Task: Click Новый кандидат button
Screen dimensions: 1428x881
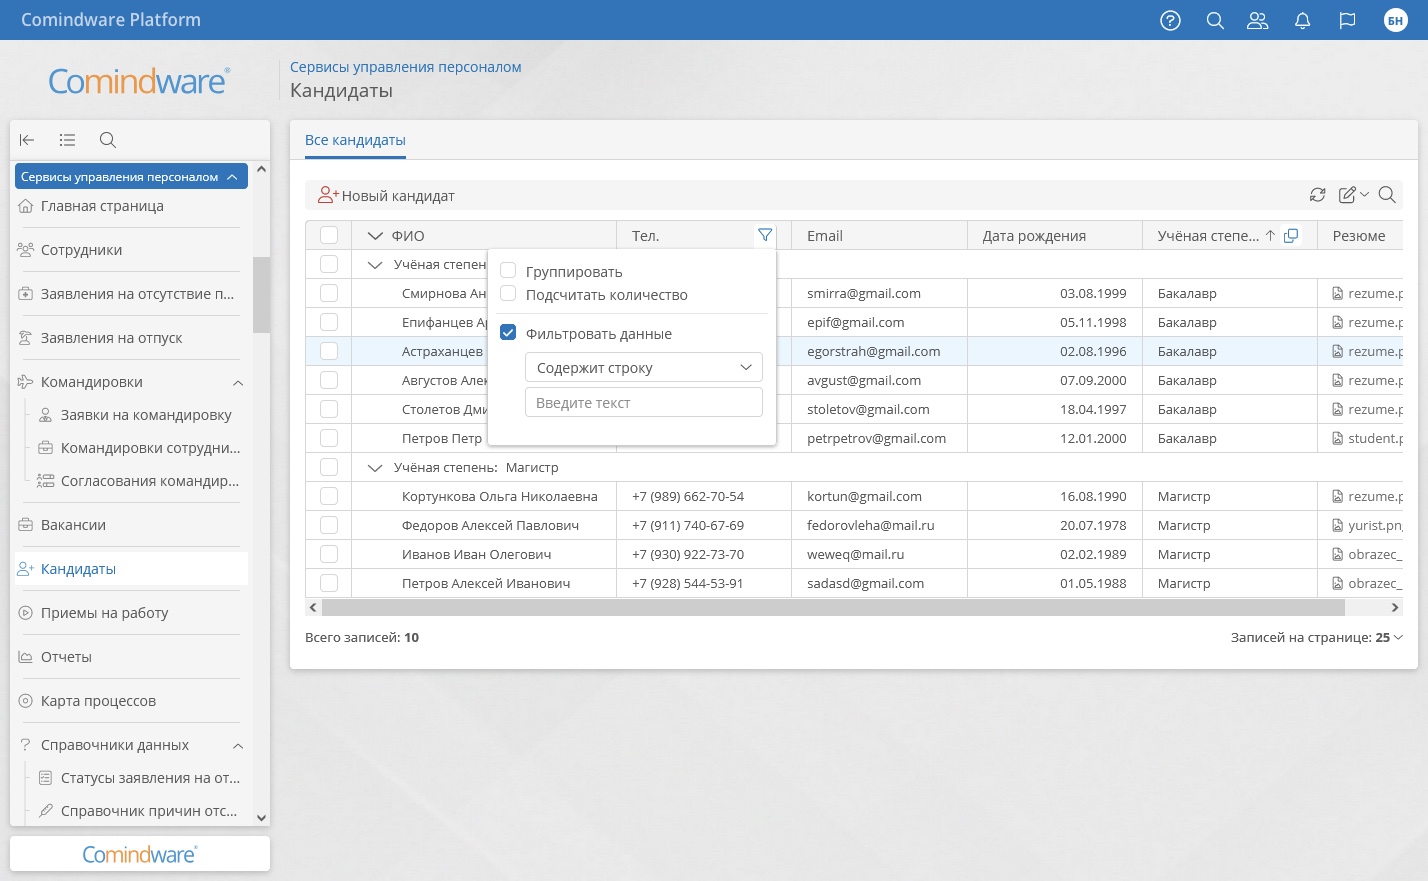Action: [386, 196]
